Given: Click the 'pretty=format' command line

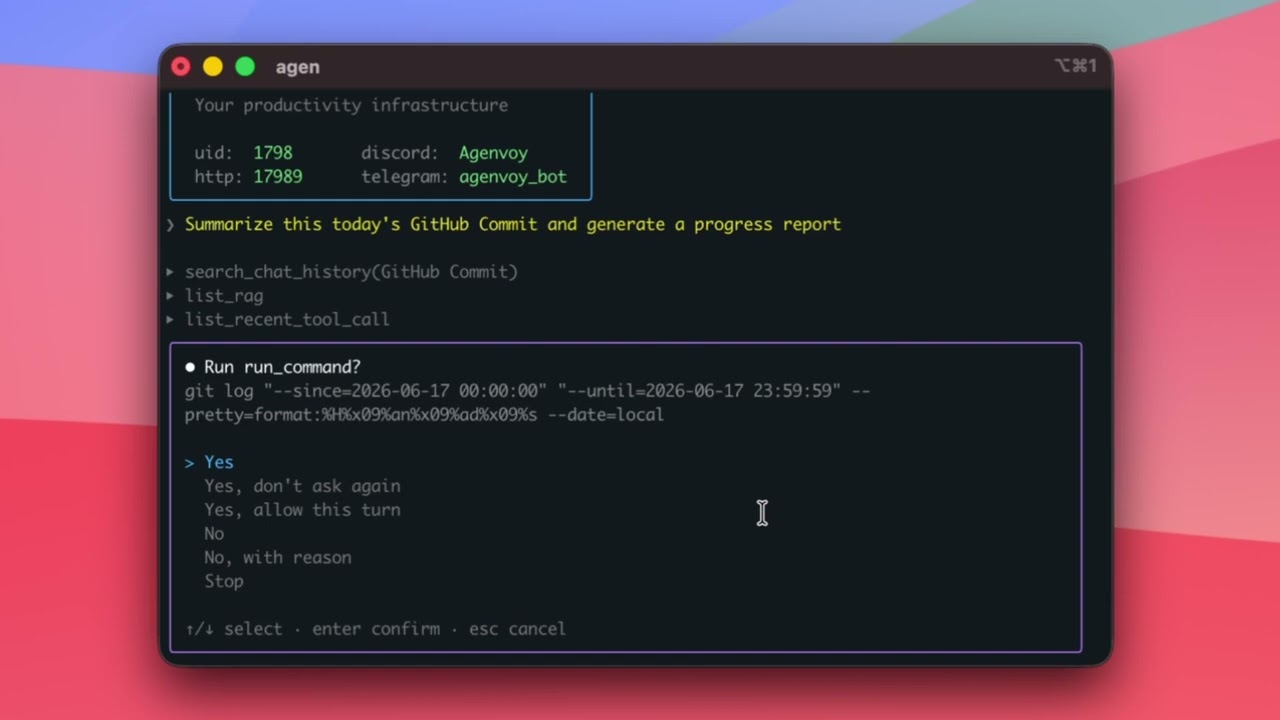Looking at the screenshot, I should click(424, 415).
